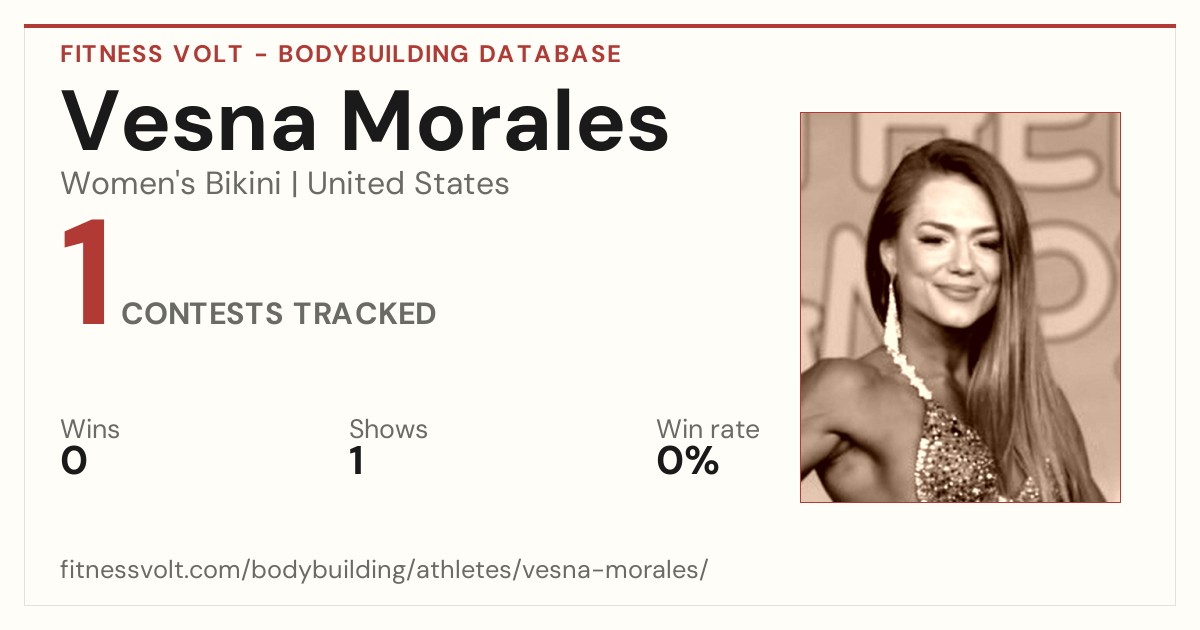
Task: Click the United States country label
Action: [x=408, y=184]
